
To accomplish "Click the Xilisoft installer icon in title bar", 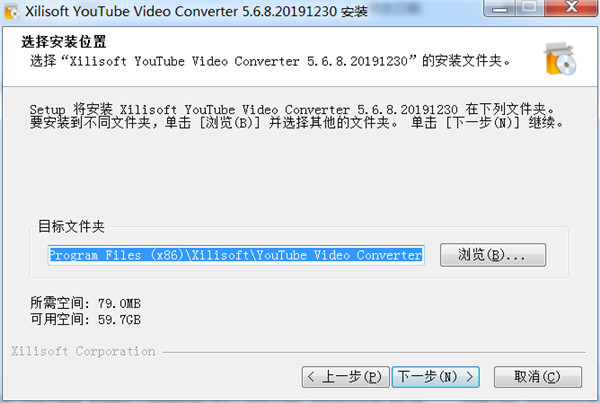I will [11, 11].
